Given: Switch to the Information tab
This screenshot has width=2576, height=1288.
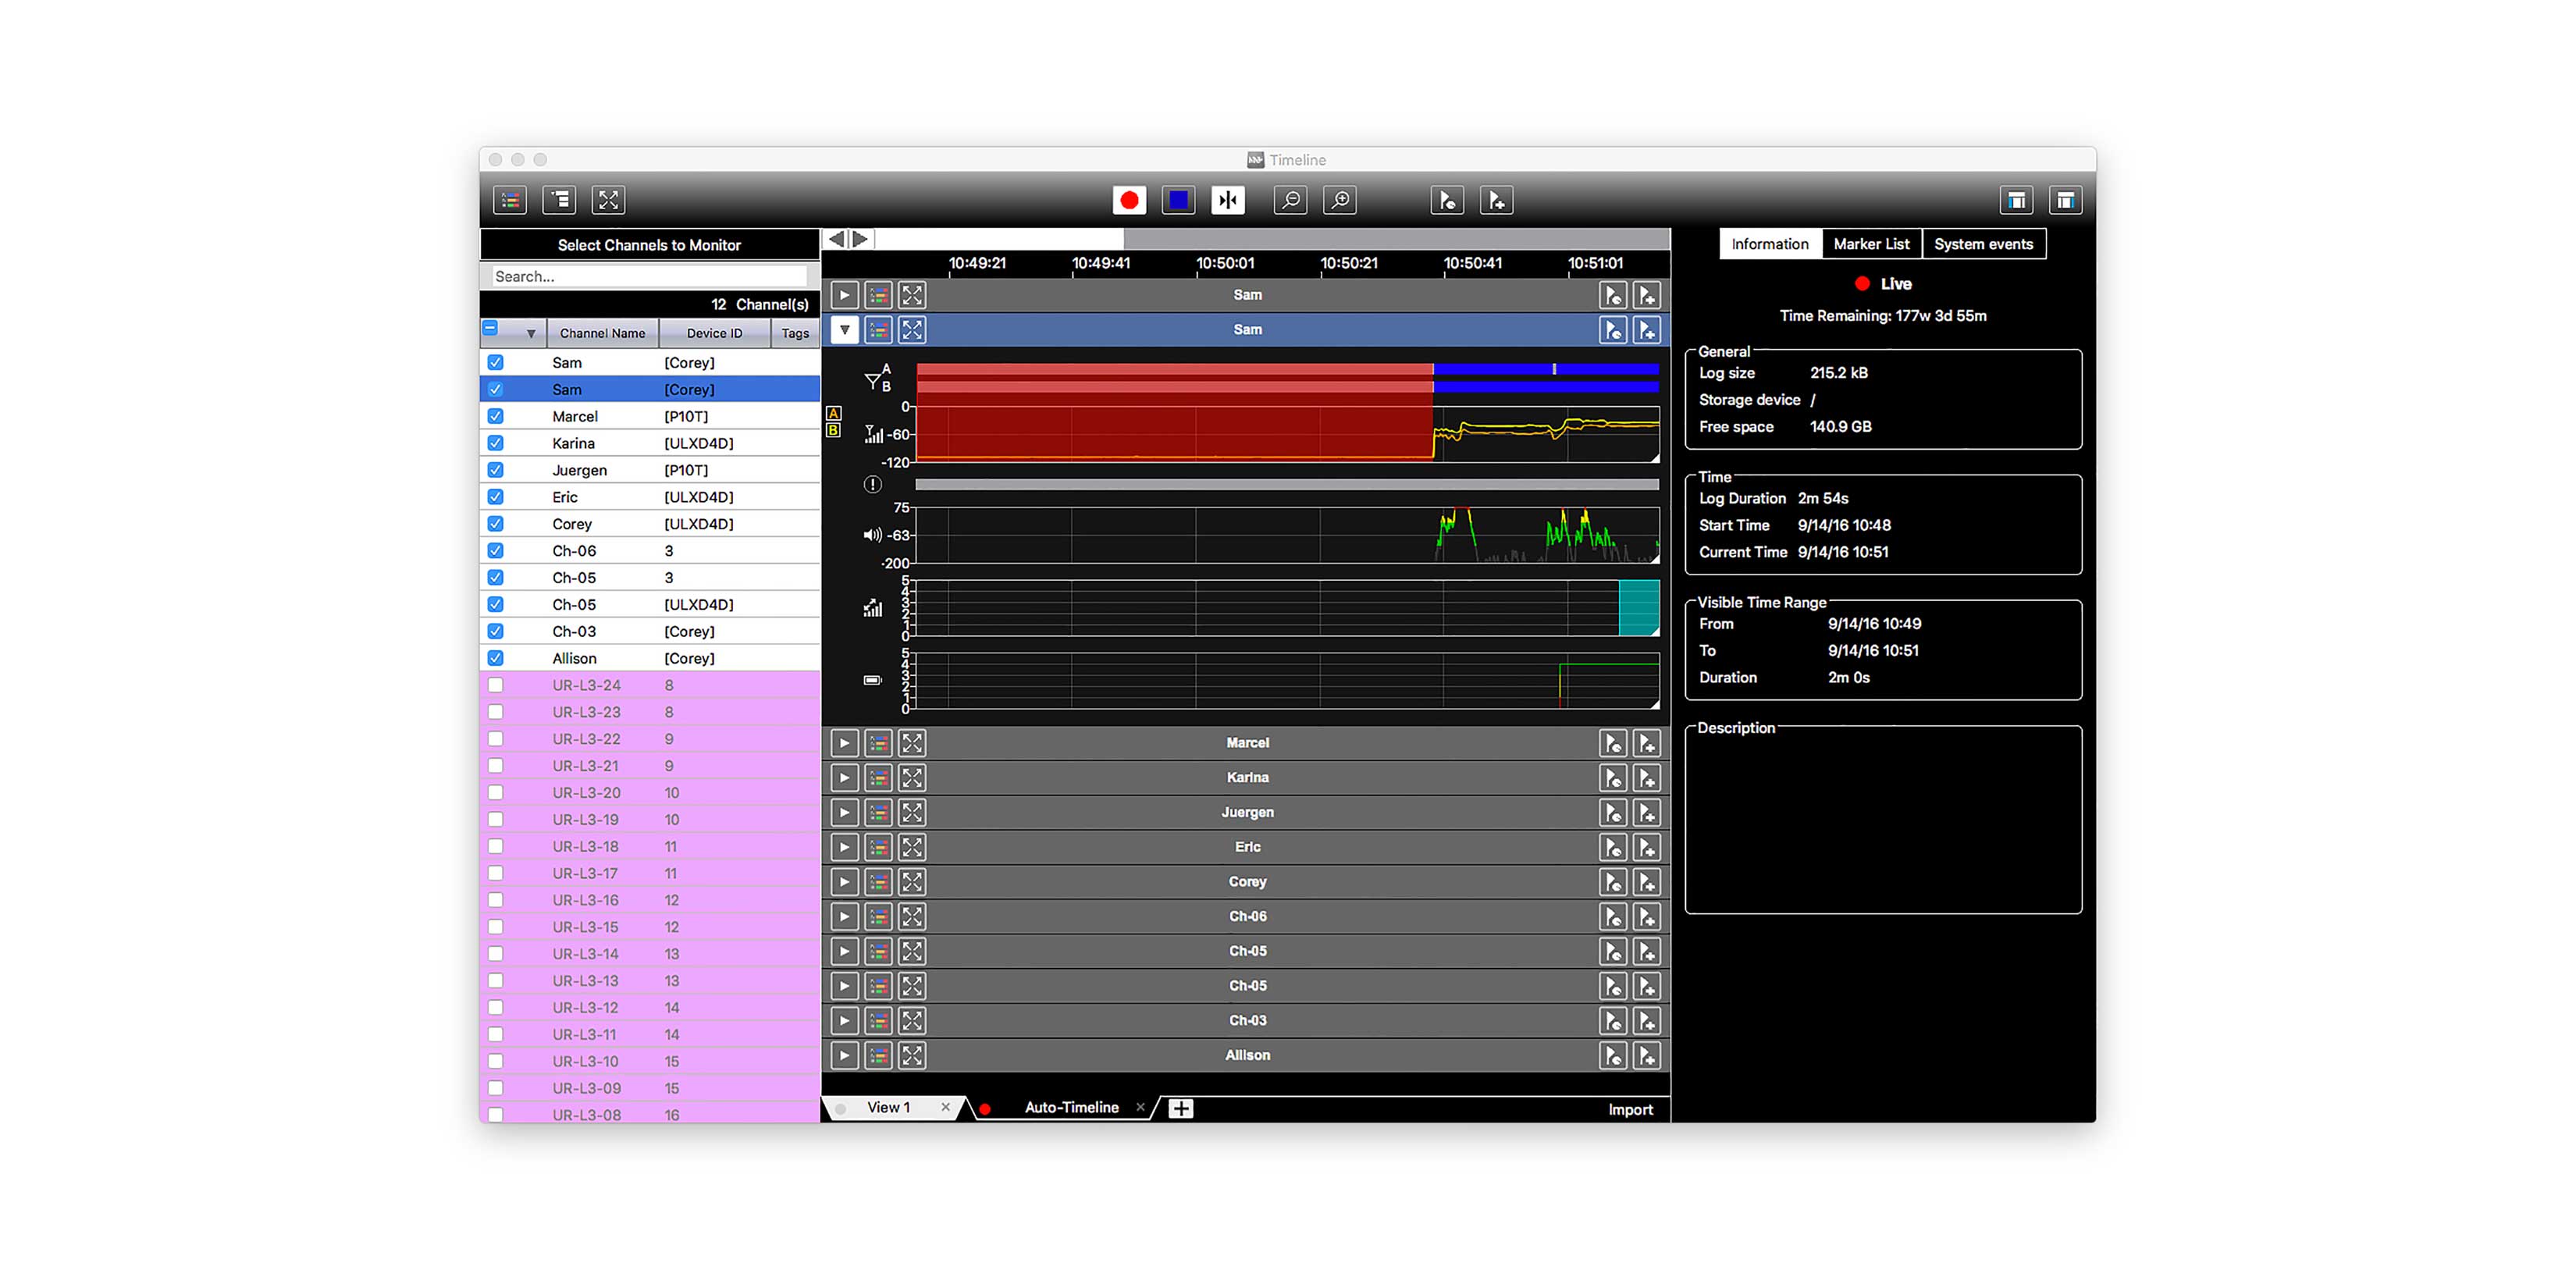Looking at the screenshot, I should tap(1769, 244).
